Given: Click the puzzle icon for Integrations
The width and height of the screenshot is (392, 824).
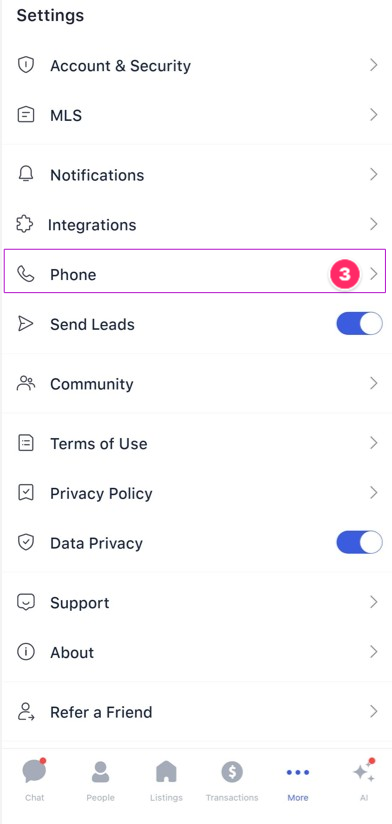Looking at the screenshot, I should click(24, 224).
